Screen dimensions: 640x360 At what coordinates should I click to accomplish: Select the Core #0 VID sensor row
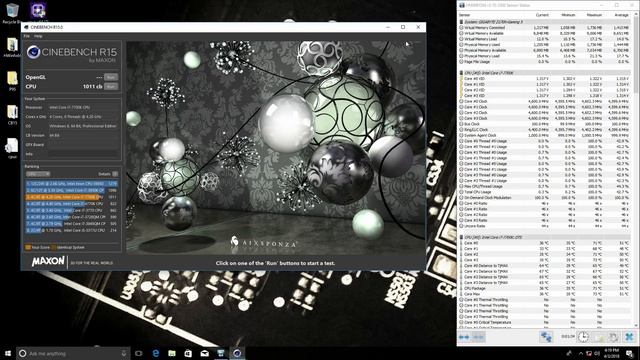click(x=545, y=79)
